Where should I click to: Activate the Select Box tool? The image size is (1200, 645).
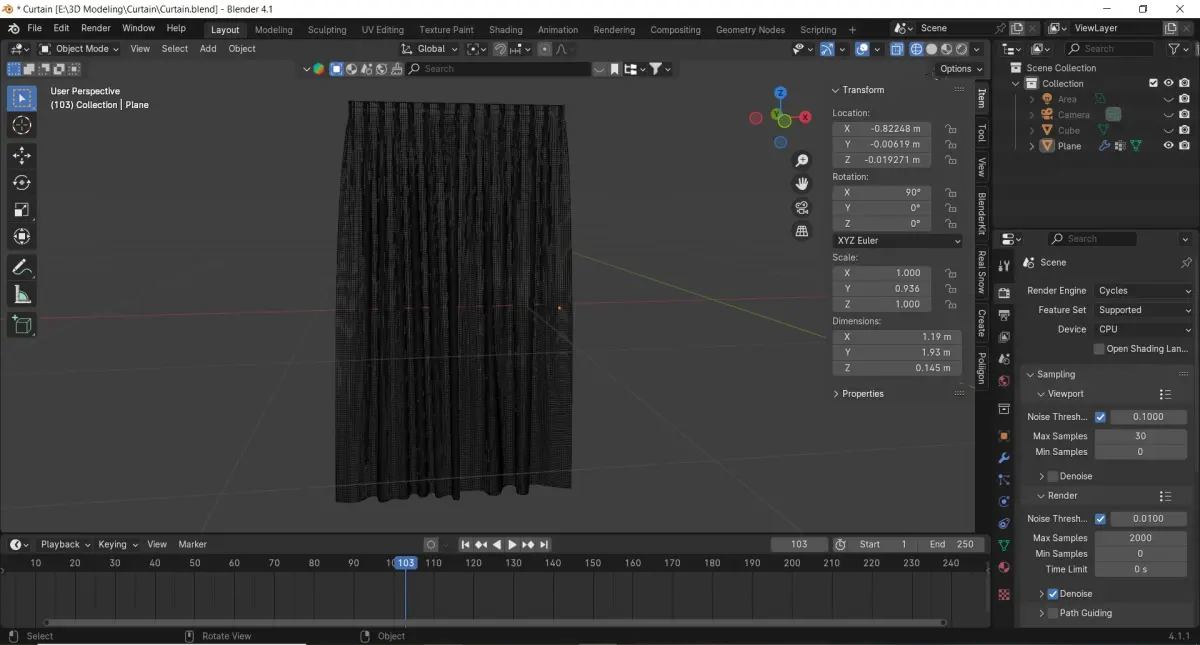(21, 98)
